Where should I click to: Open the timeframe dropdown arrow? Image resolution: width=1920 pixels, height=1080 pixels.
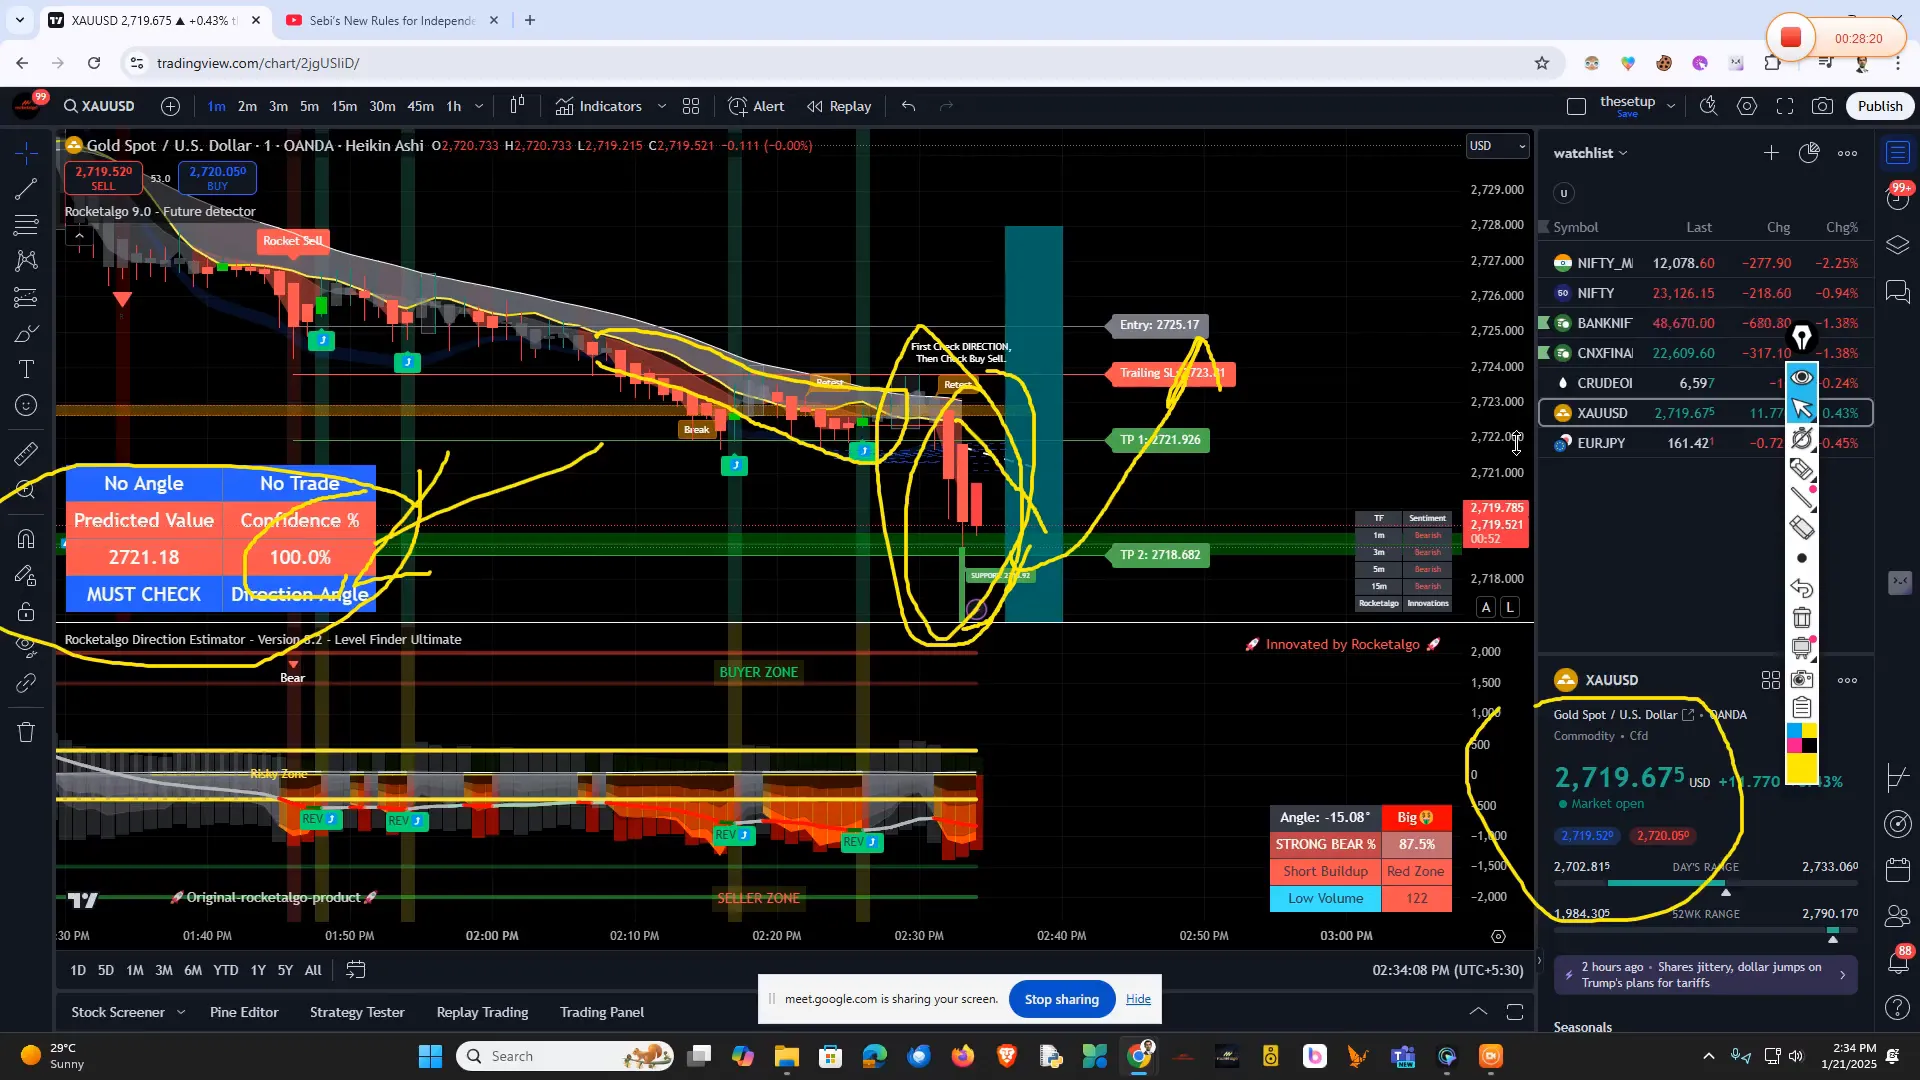[x=479, y=106]
